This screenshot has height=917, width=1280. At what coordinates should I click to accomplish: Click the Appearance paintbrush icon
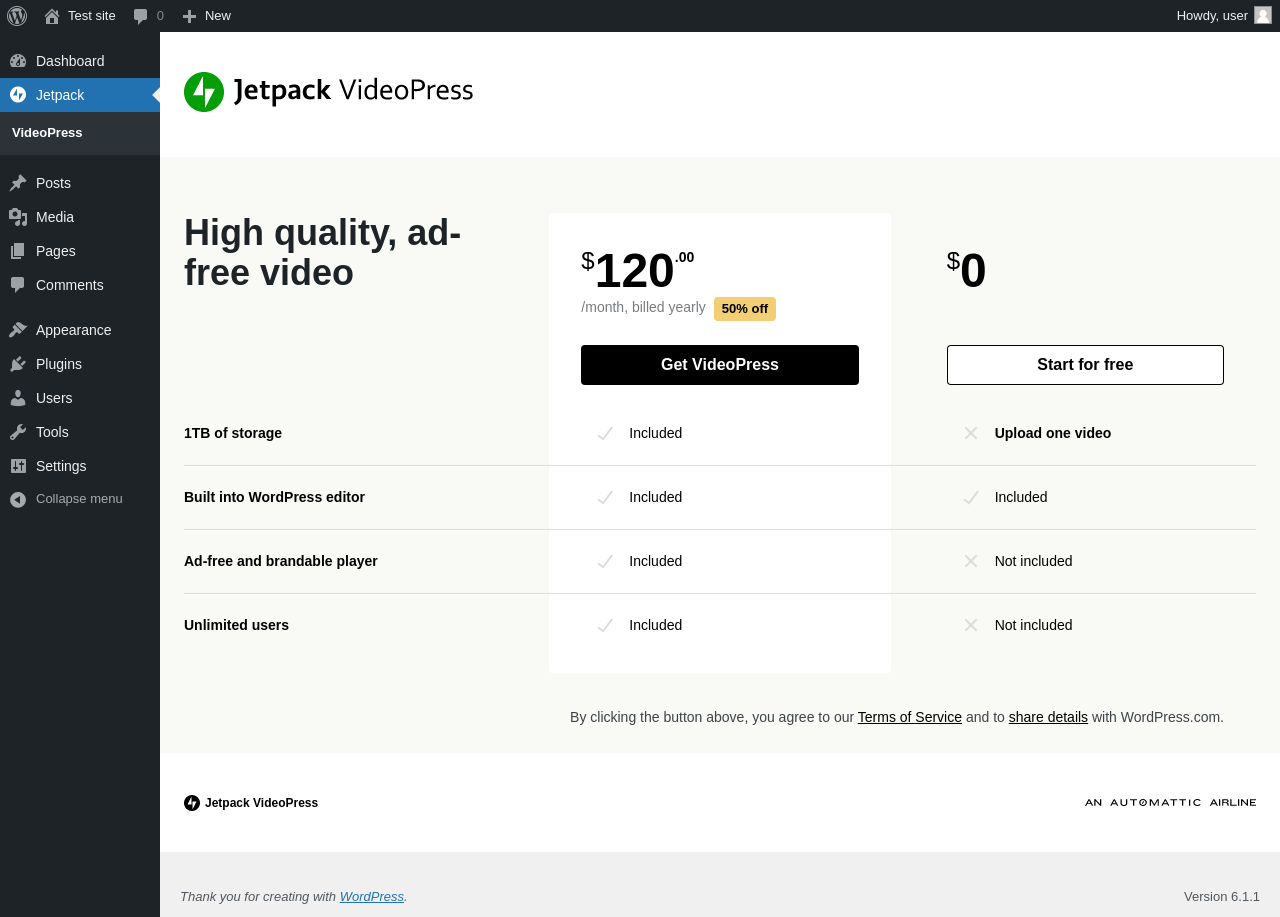tap(18, 330)
